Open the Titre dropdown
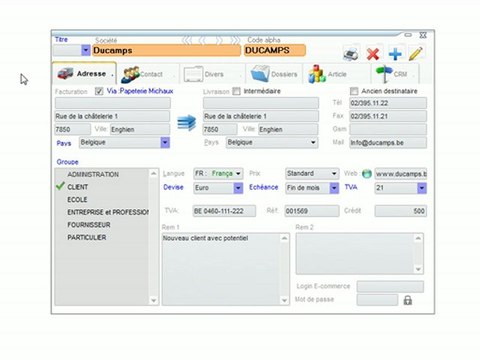Image resolution: width=480 pixels, height=360 pixels. (x=86, y=50)
